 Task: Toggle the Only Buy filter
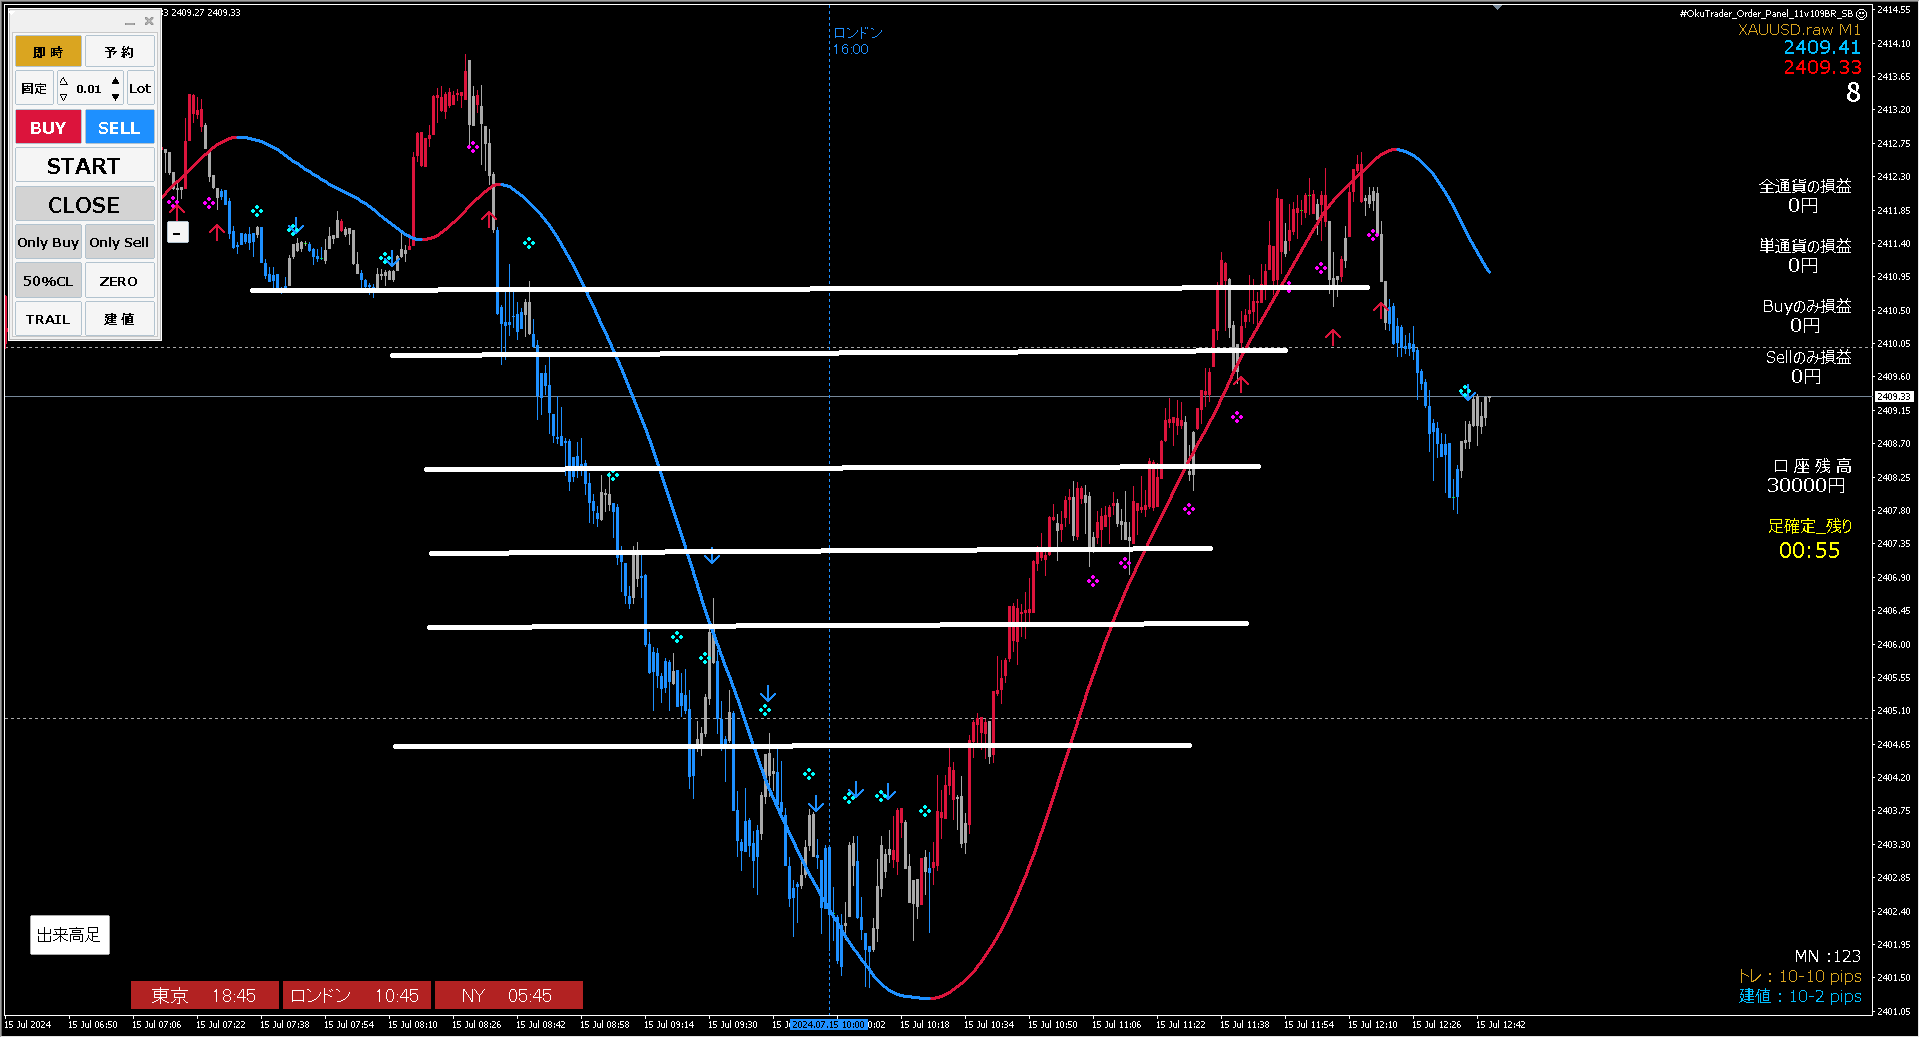pyautogui.click(x=48, y=242)
